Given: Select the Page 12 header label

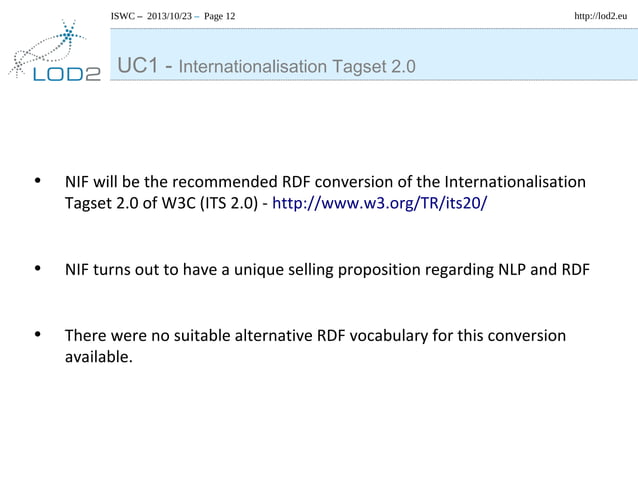Looking at the screenshot, I should pos(219,16).
